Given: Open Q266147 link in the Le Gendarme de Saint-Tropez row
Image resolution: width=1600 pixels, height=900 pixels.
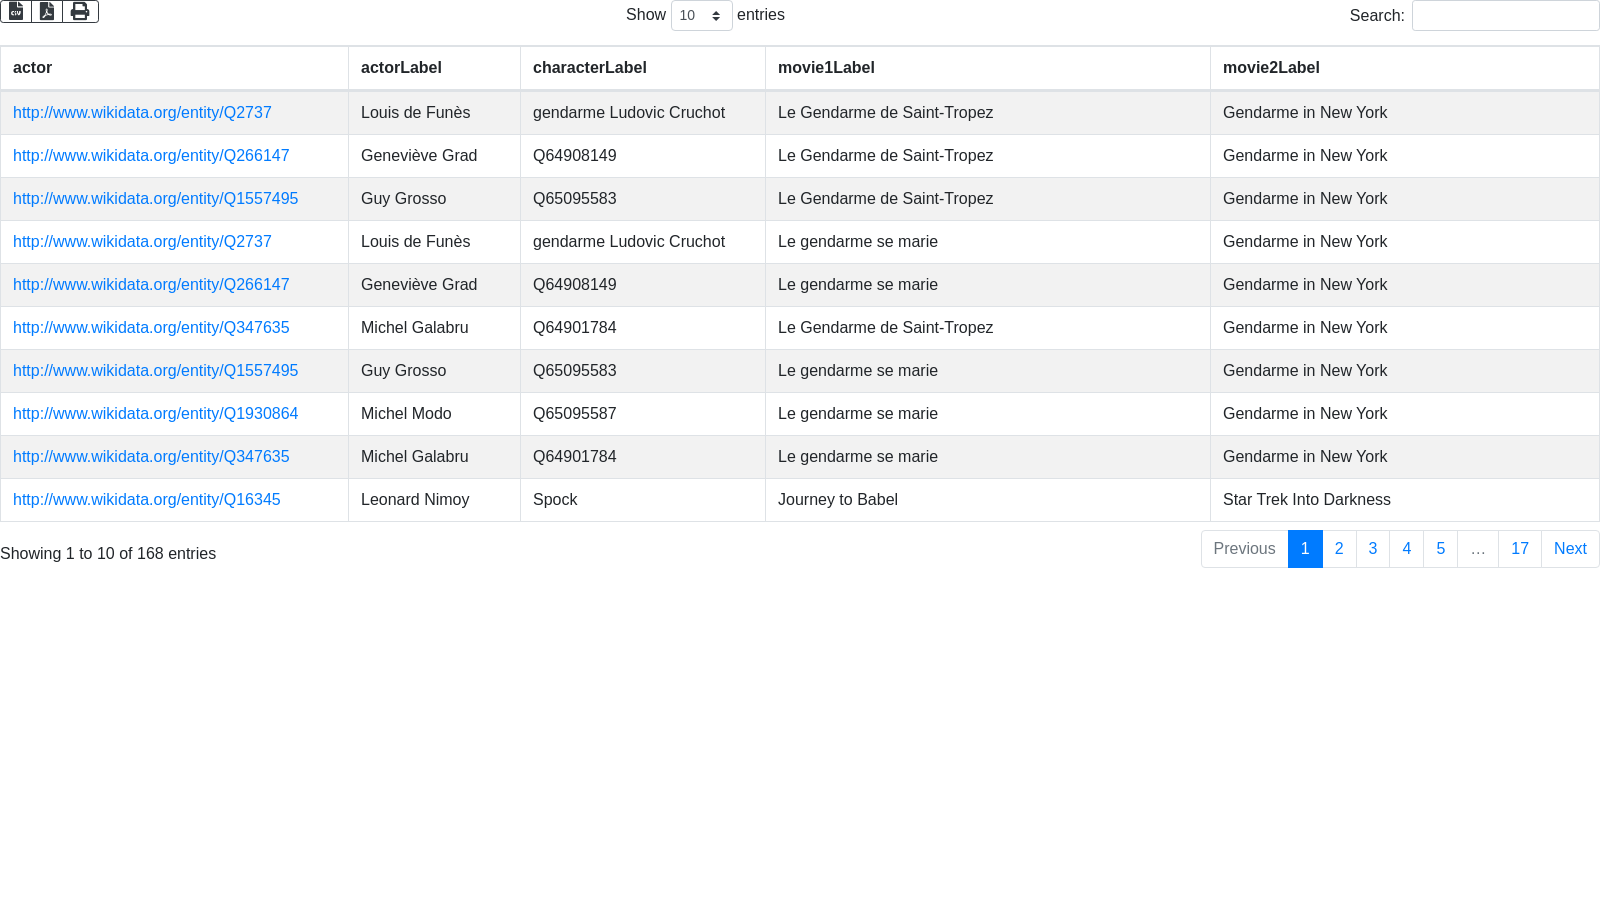Looking at the screenshot, I should pos(151,156).
